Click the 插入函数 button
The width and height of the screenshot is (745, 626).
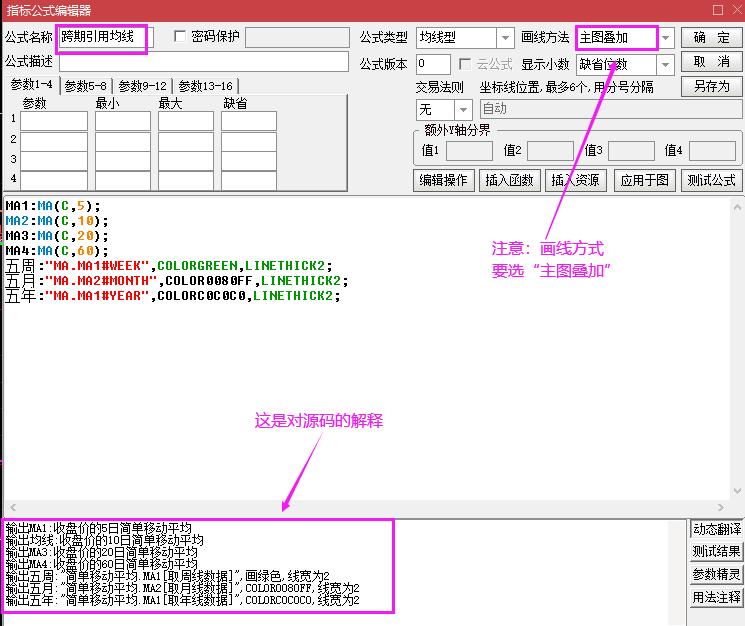(510, 180)
